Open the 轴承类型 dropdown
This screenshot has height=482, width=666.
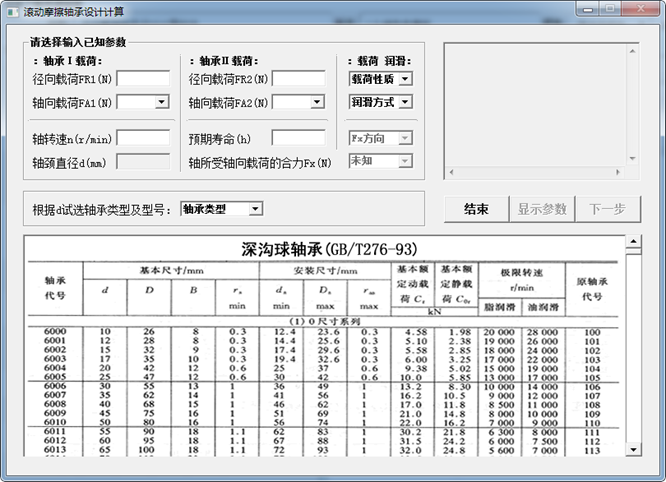click(x=255, y=209)
